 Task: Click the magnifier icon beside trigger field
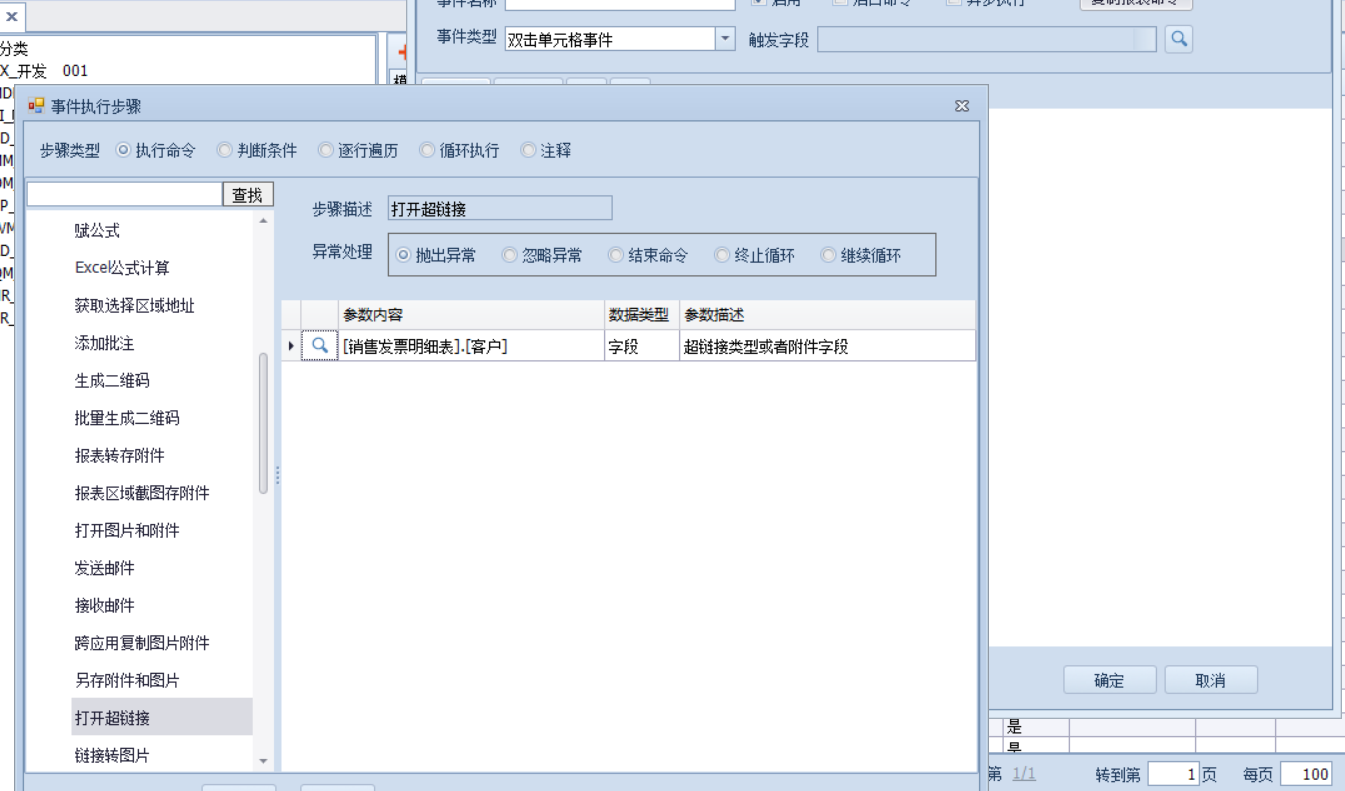[x=1179, y=39]
